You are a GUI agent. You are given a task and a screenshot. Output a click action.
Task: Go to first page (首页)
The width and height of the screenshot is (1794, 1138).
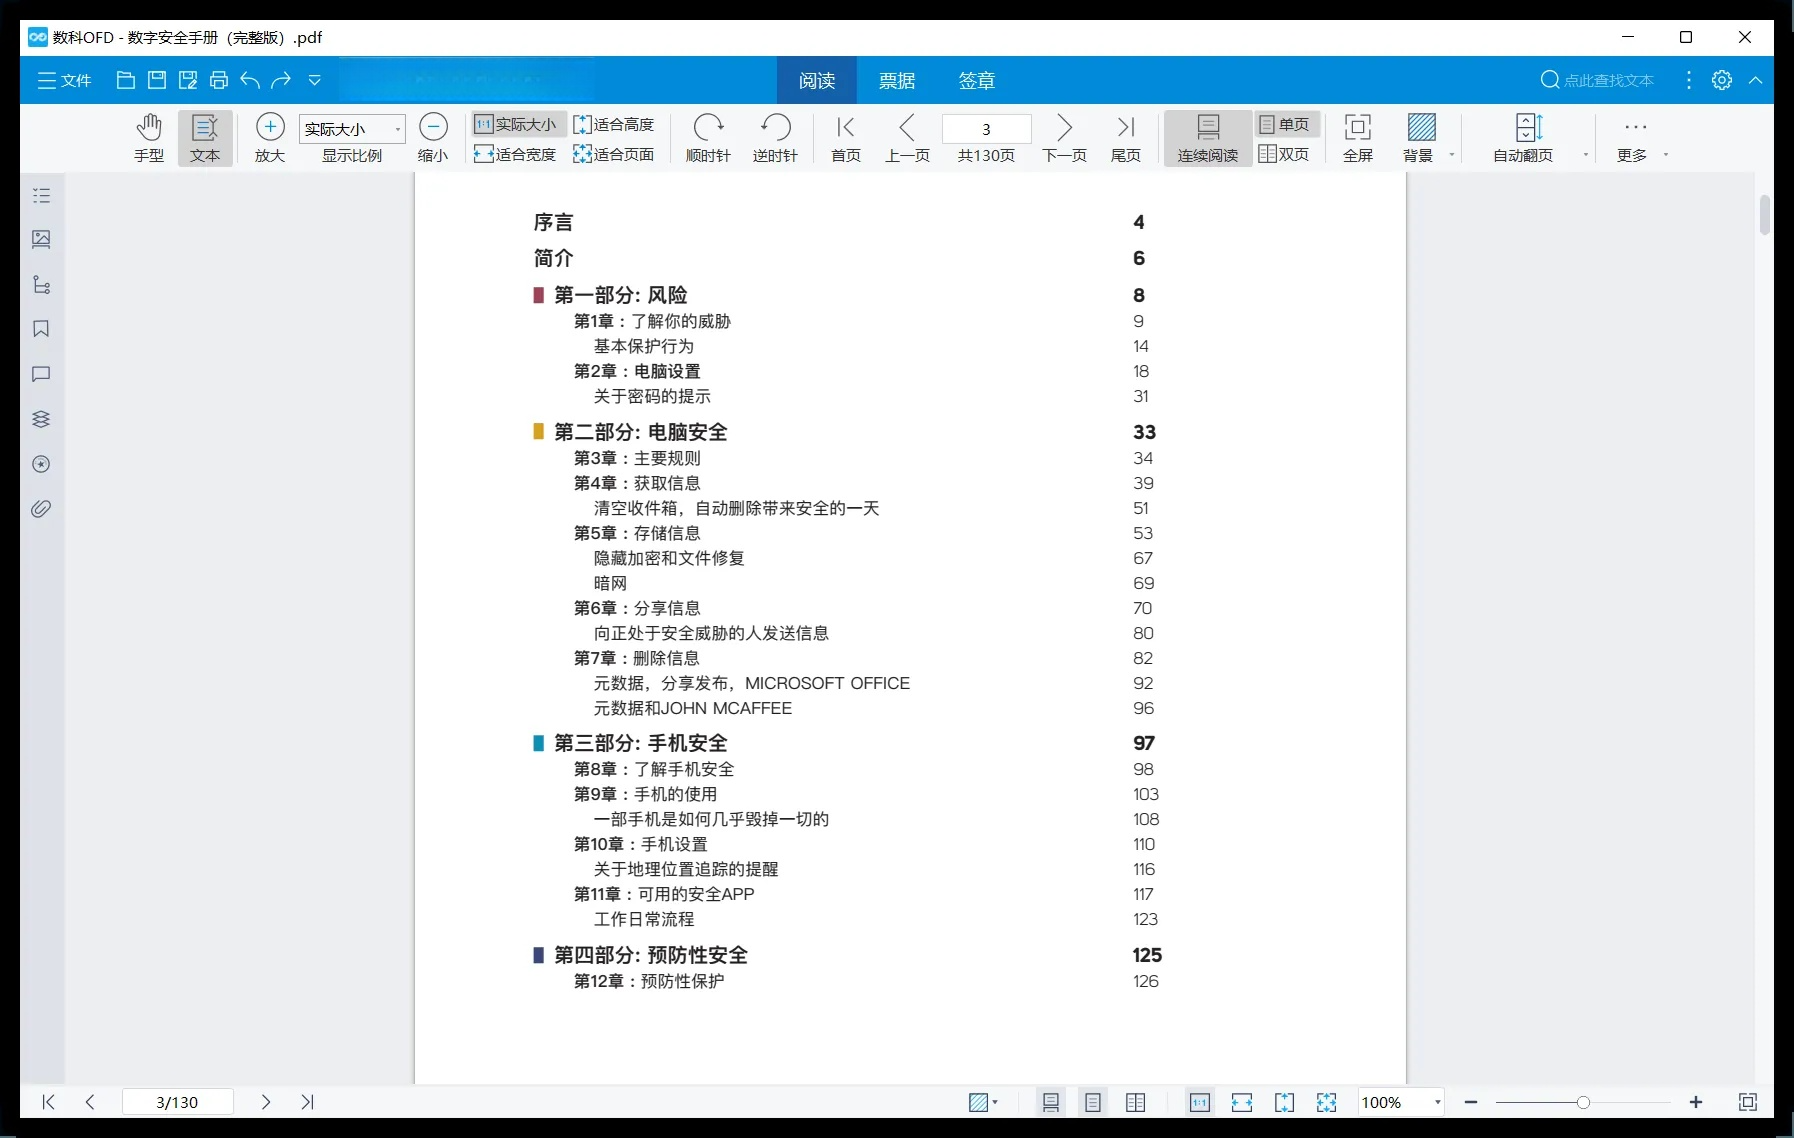846,138
